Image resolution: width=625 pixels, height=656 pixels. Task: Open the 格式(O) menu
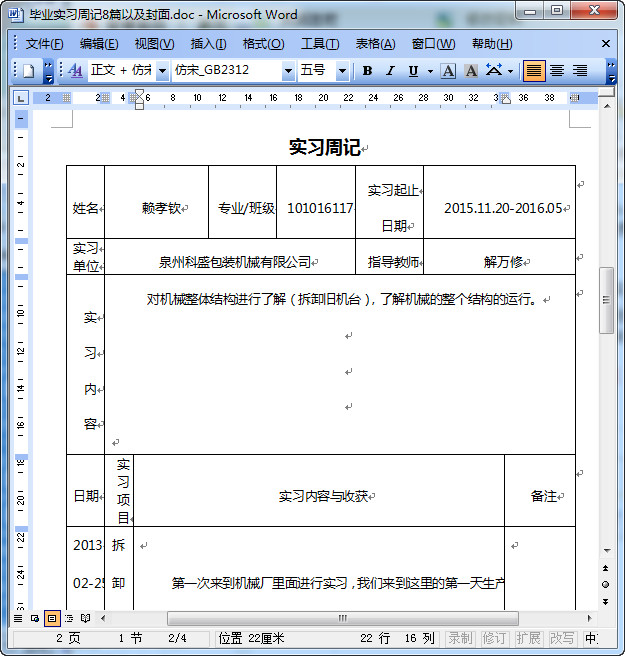click(x=263, y=44)
